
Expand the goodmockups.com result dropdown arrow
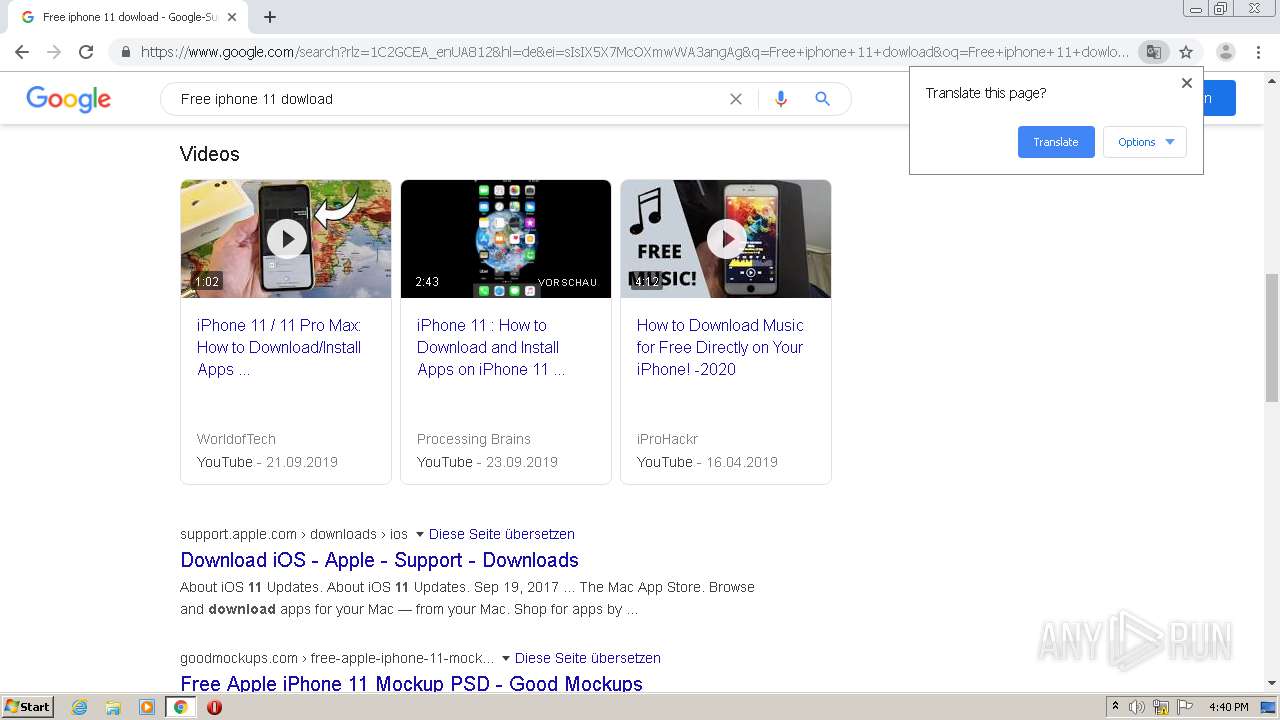click(505, 658)
